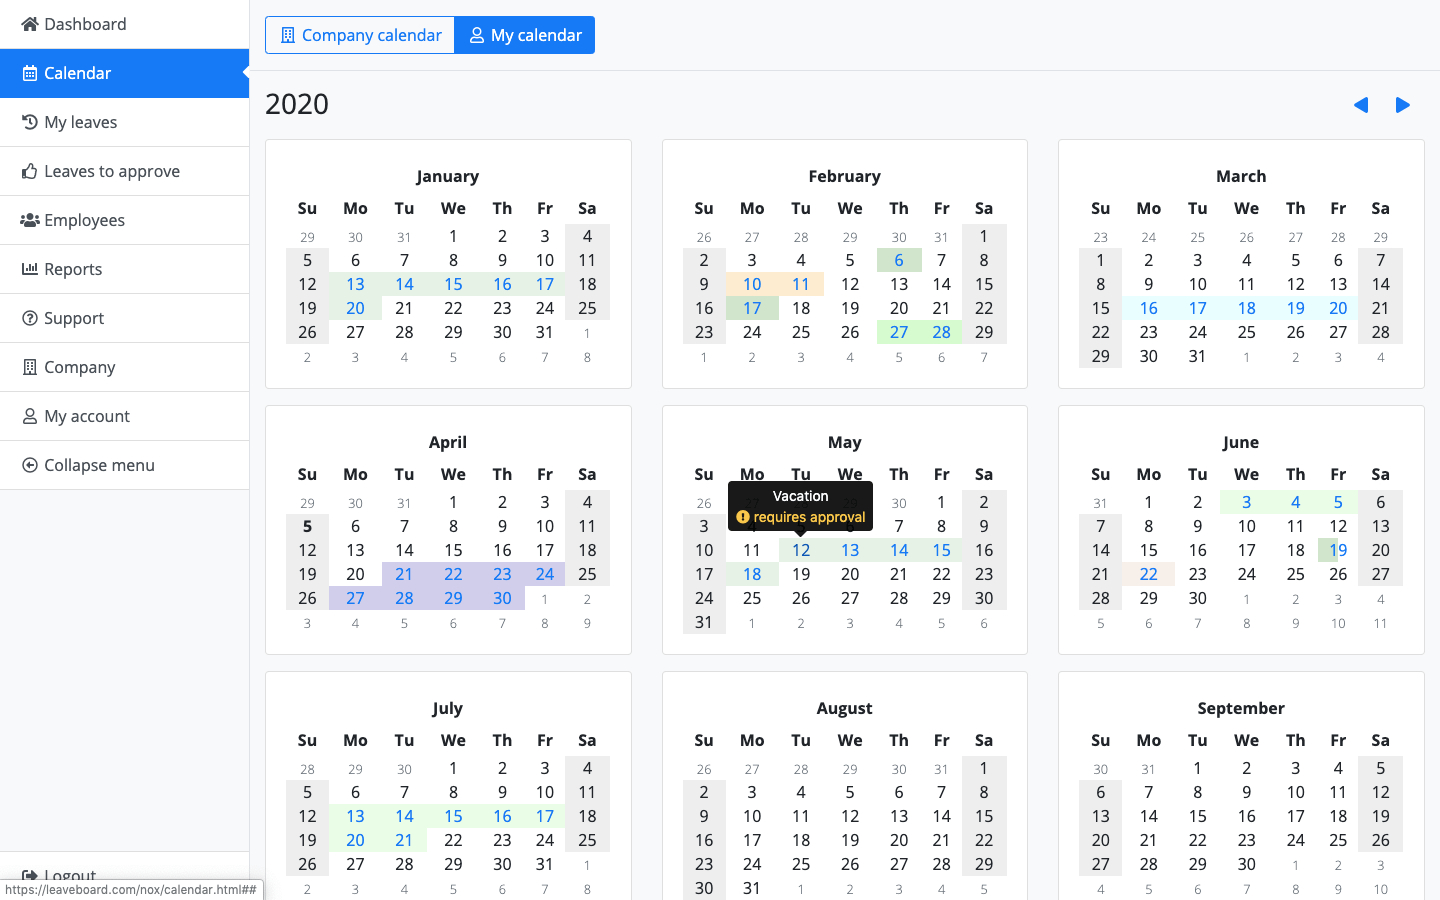Select March 16 leave day
This screenshot has height=900, width=1440.
click(1148, 308)
